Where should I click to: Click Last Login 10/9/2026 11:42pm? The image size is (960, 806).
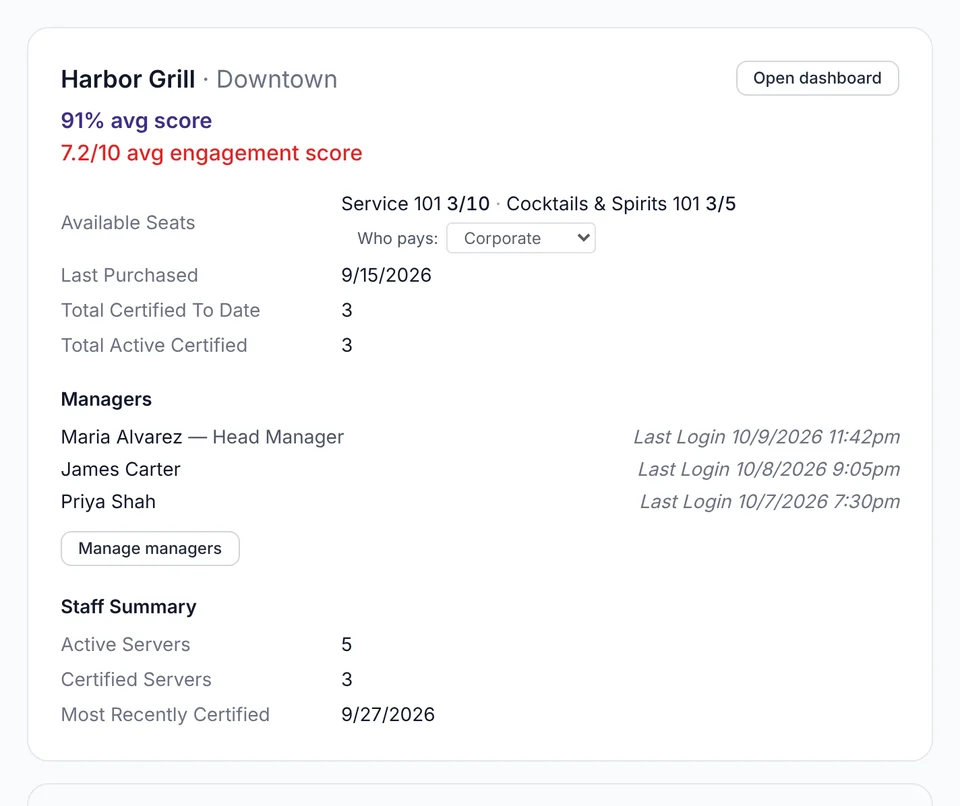coord(767,437)
